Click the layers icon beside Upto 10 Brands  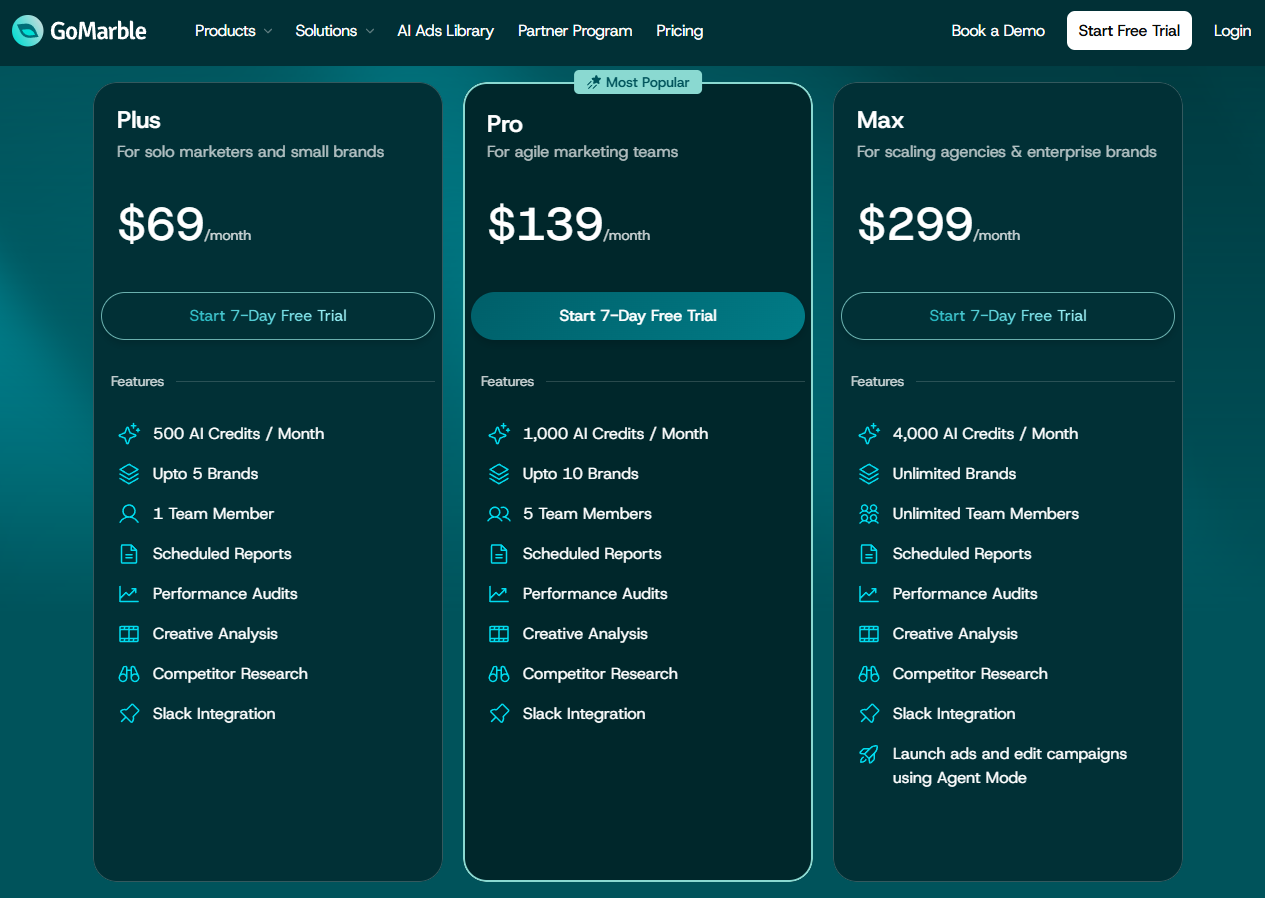499,474
